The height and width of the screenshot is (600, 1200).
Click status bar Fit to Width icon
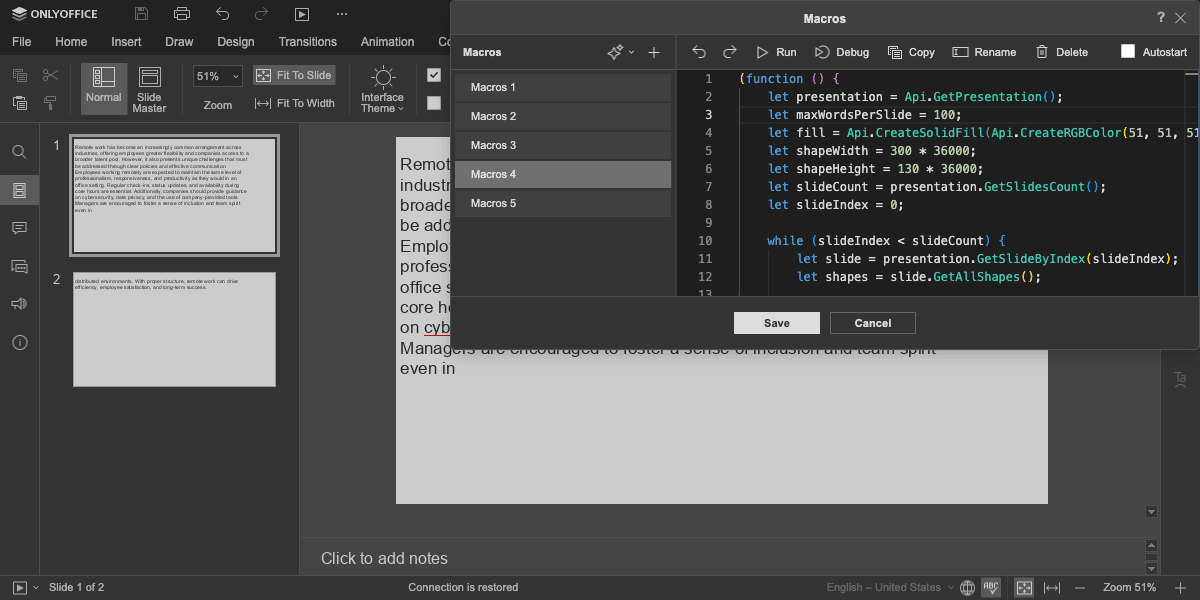[x=1052, y=588]
